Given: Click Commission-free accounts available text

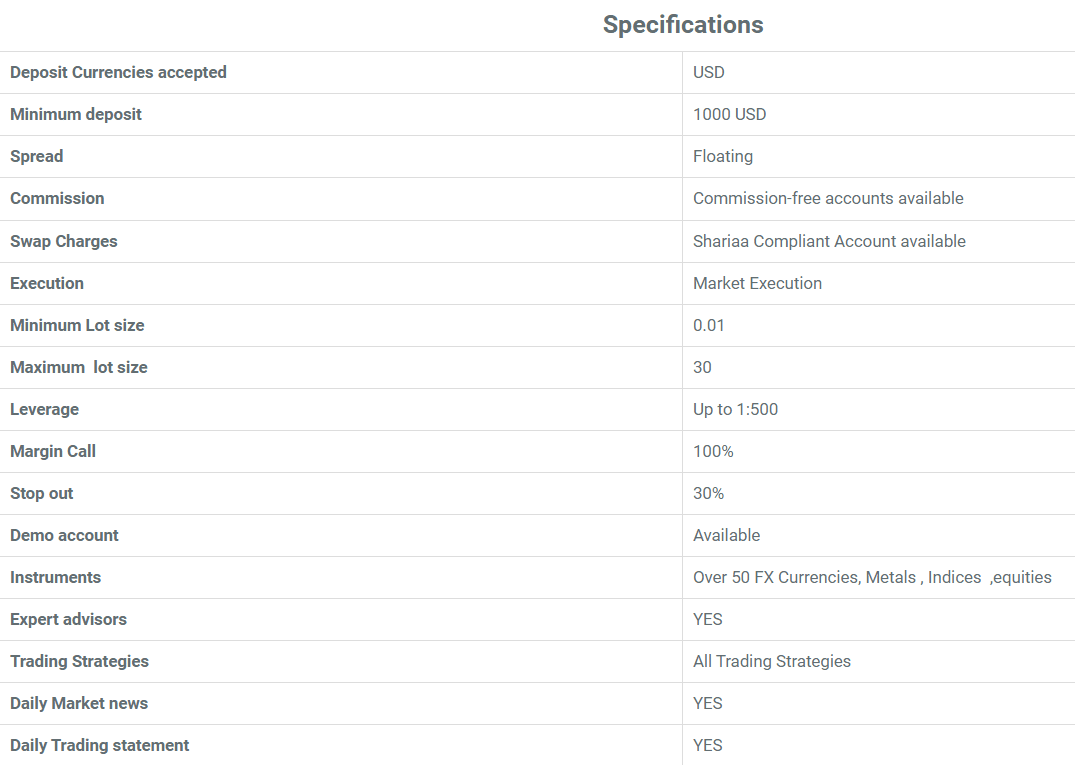Looking at the screenshot, I should click(828, 198).
